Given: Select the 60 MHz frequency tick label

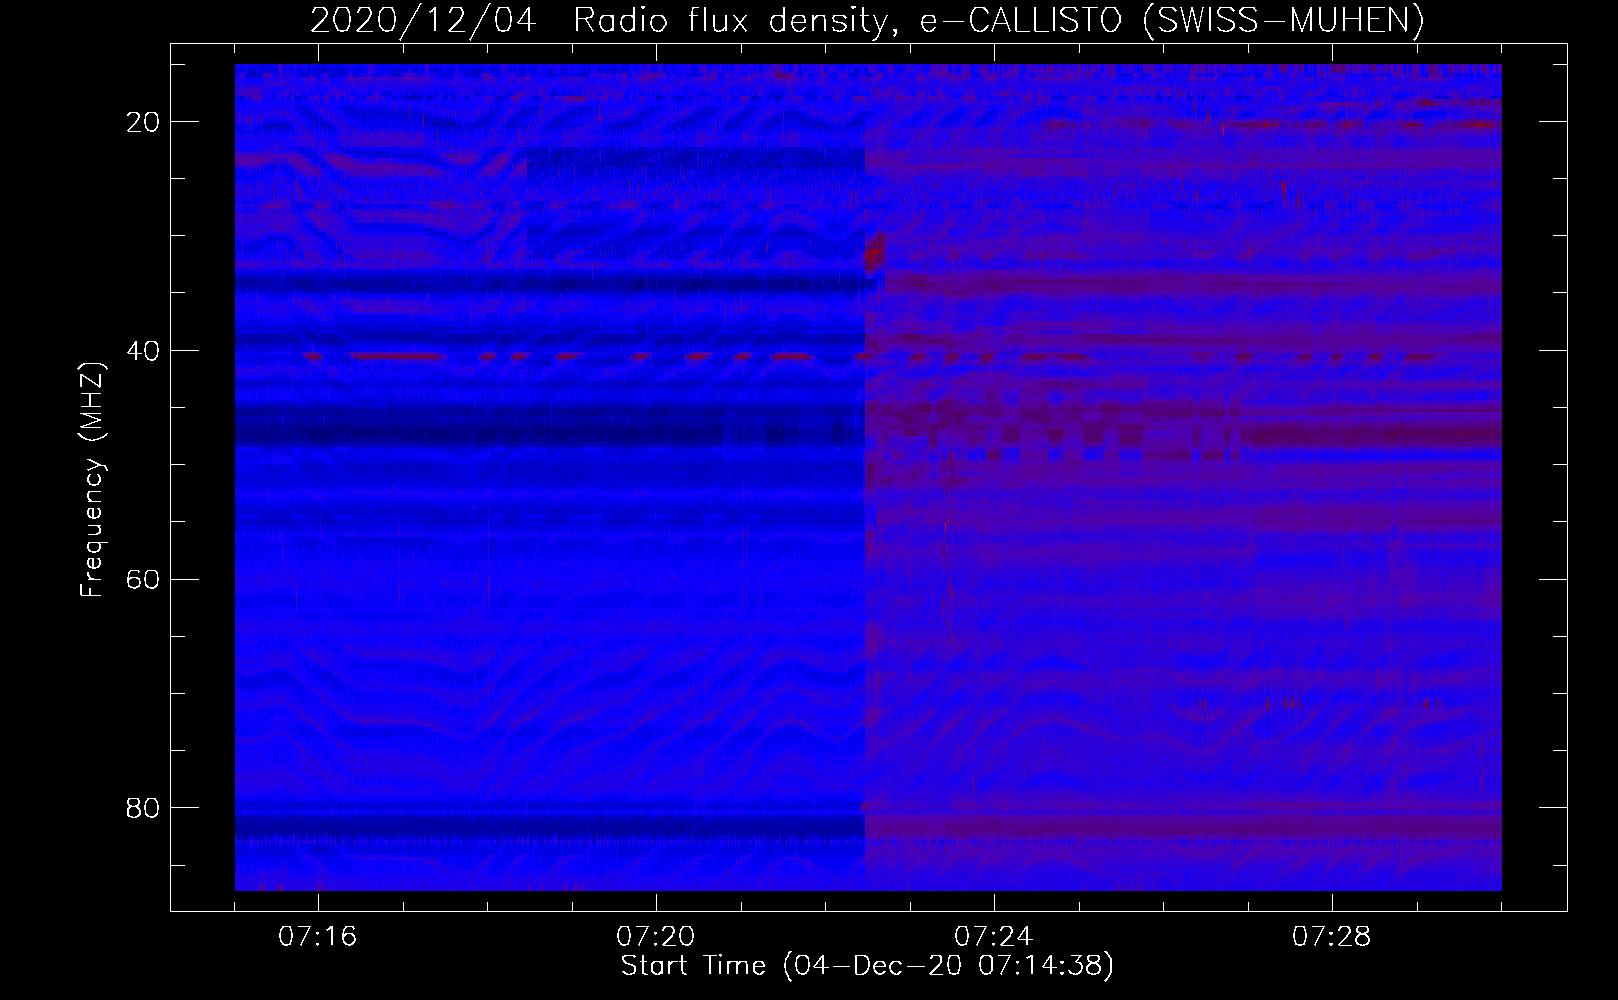Looking at the screenshot, I should click(x=143, y=580).
